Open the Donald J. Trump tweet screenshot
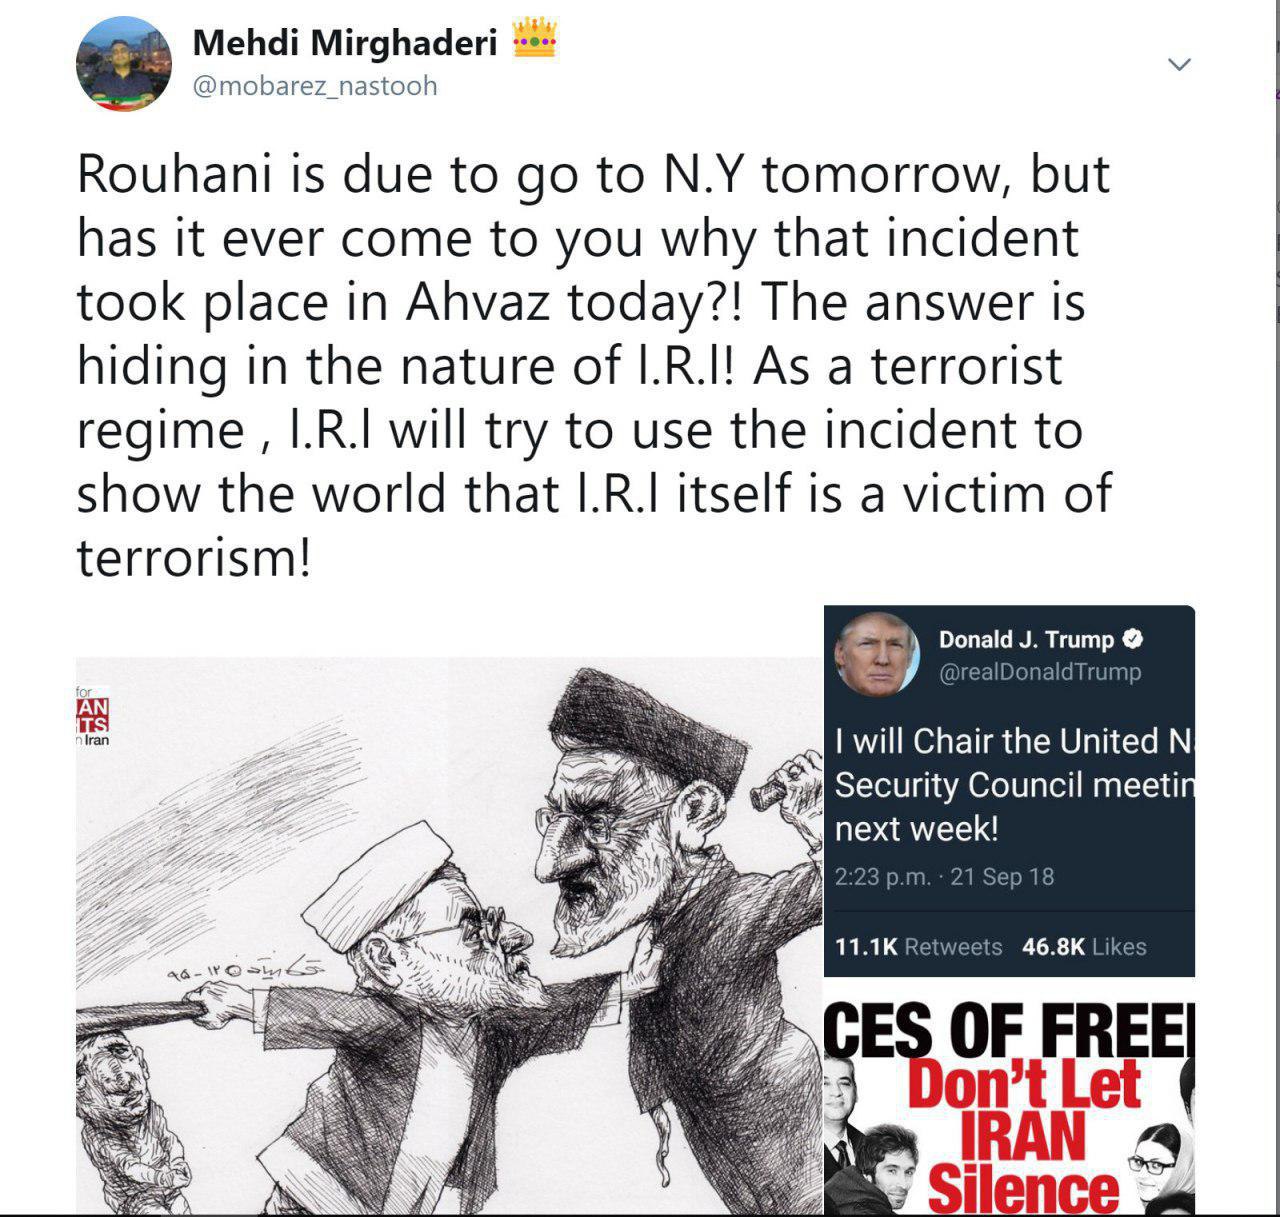The height and width of the screenshot is (1217, 1280). click(1009, 790)
